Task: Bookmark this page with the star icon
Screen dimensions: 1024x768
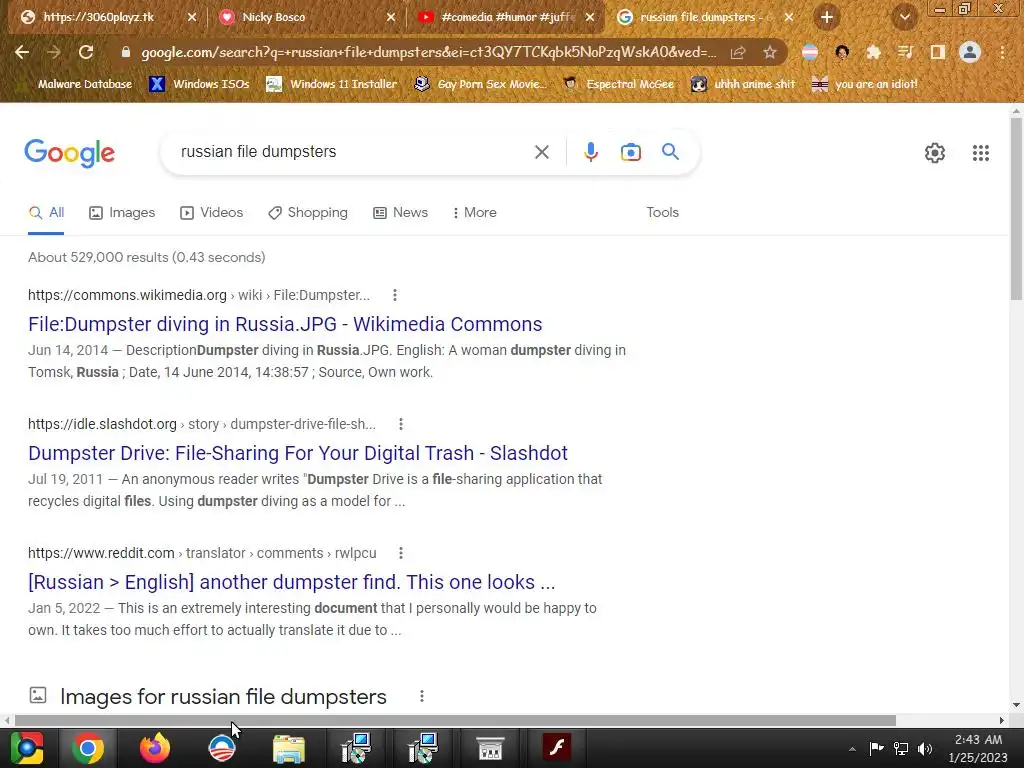Action: (770, 52)
